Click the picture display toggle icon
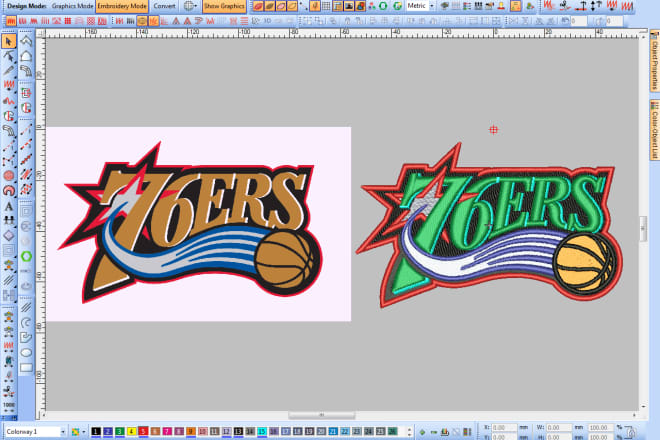The width and height of the screenshot is (660, 440). click(349, 6)
